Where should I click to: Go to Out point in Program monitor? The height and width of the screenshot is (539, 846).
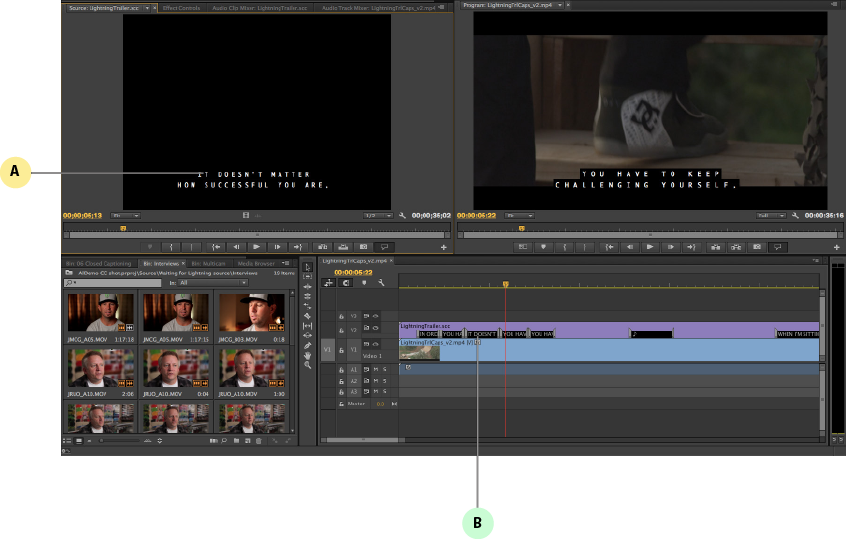pyautogui.click(x=691, y=247)
